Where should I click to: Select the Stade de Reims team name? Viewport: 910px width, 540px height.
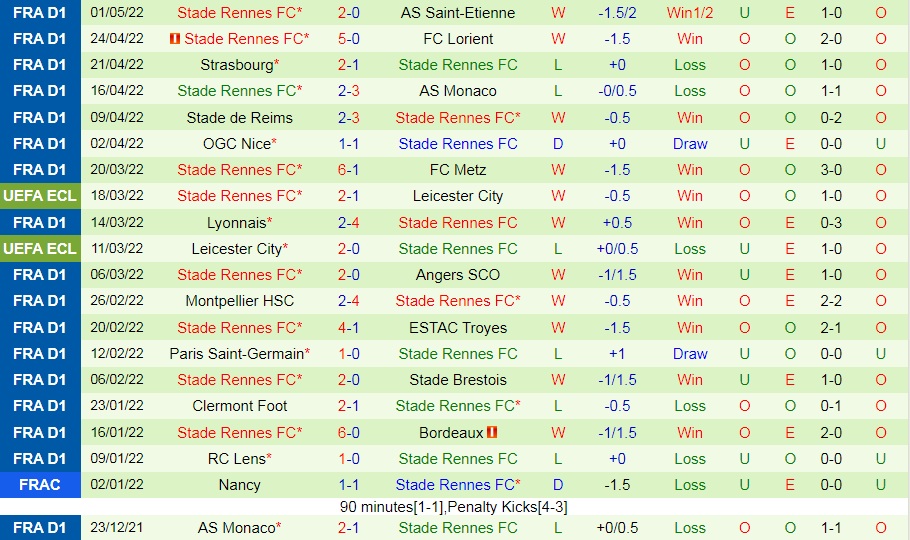pos(239,118)
